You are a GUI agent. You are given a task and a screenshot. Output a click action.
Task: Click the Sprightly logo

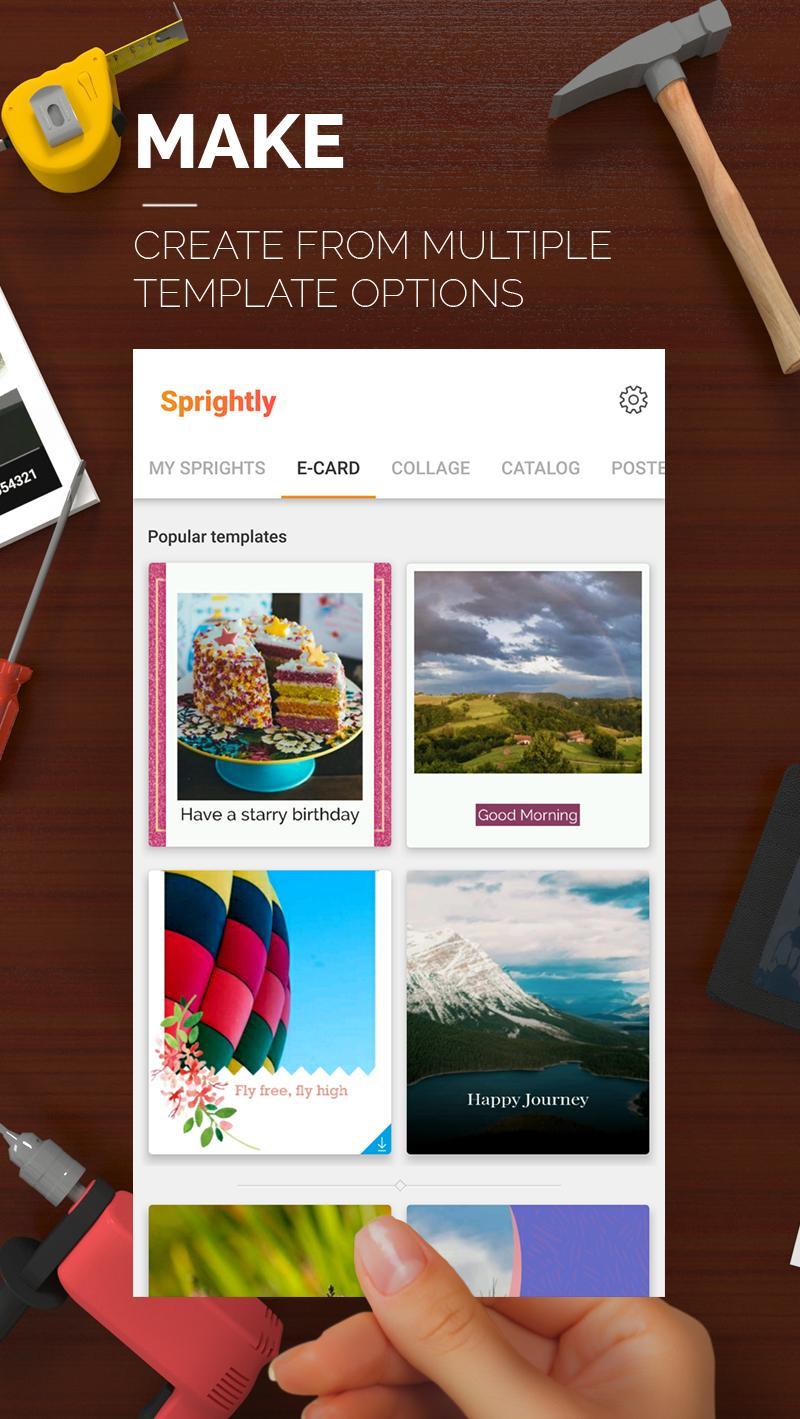pos(218,402)
